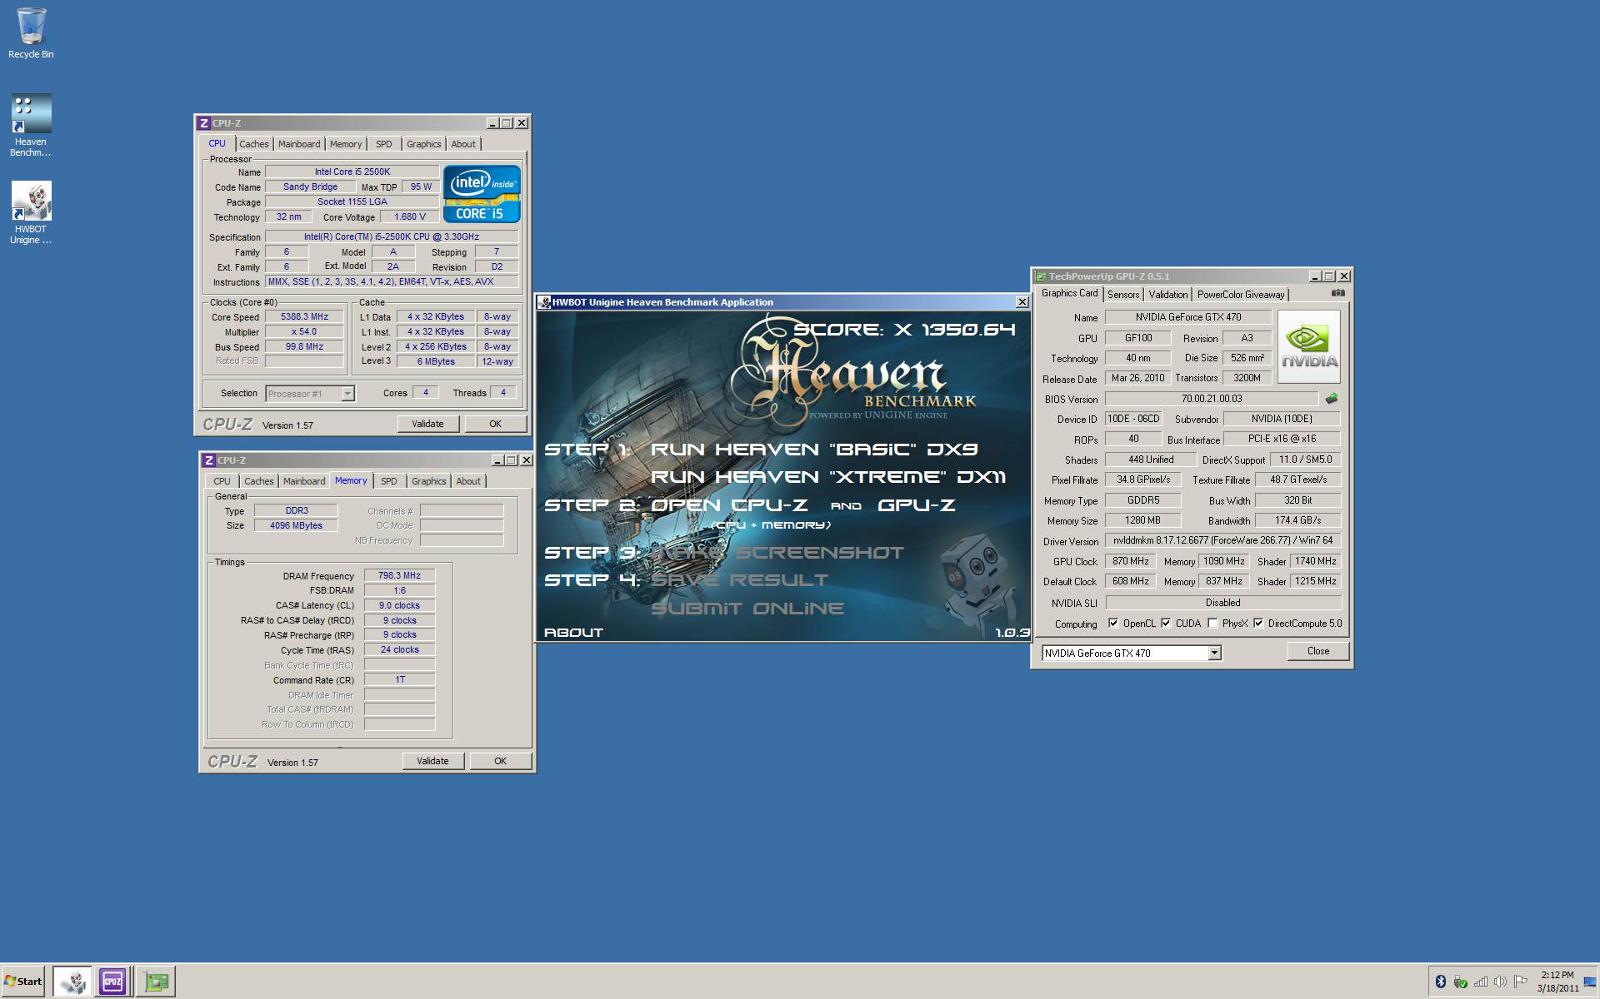Click OK in upper CPU-Z window
This screenshot has width=1600, height=999.
pyautogui.click(x=495, y=424)
